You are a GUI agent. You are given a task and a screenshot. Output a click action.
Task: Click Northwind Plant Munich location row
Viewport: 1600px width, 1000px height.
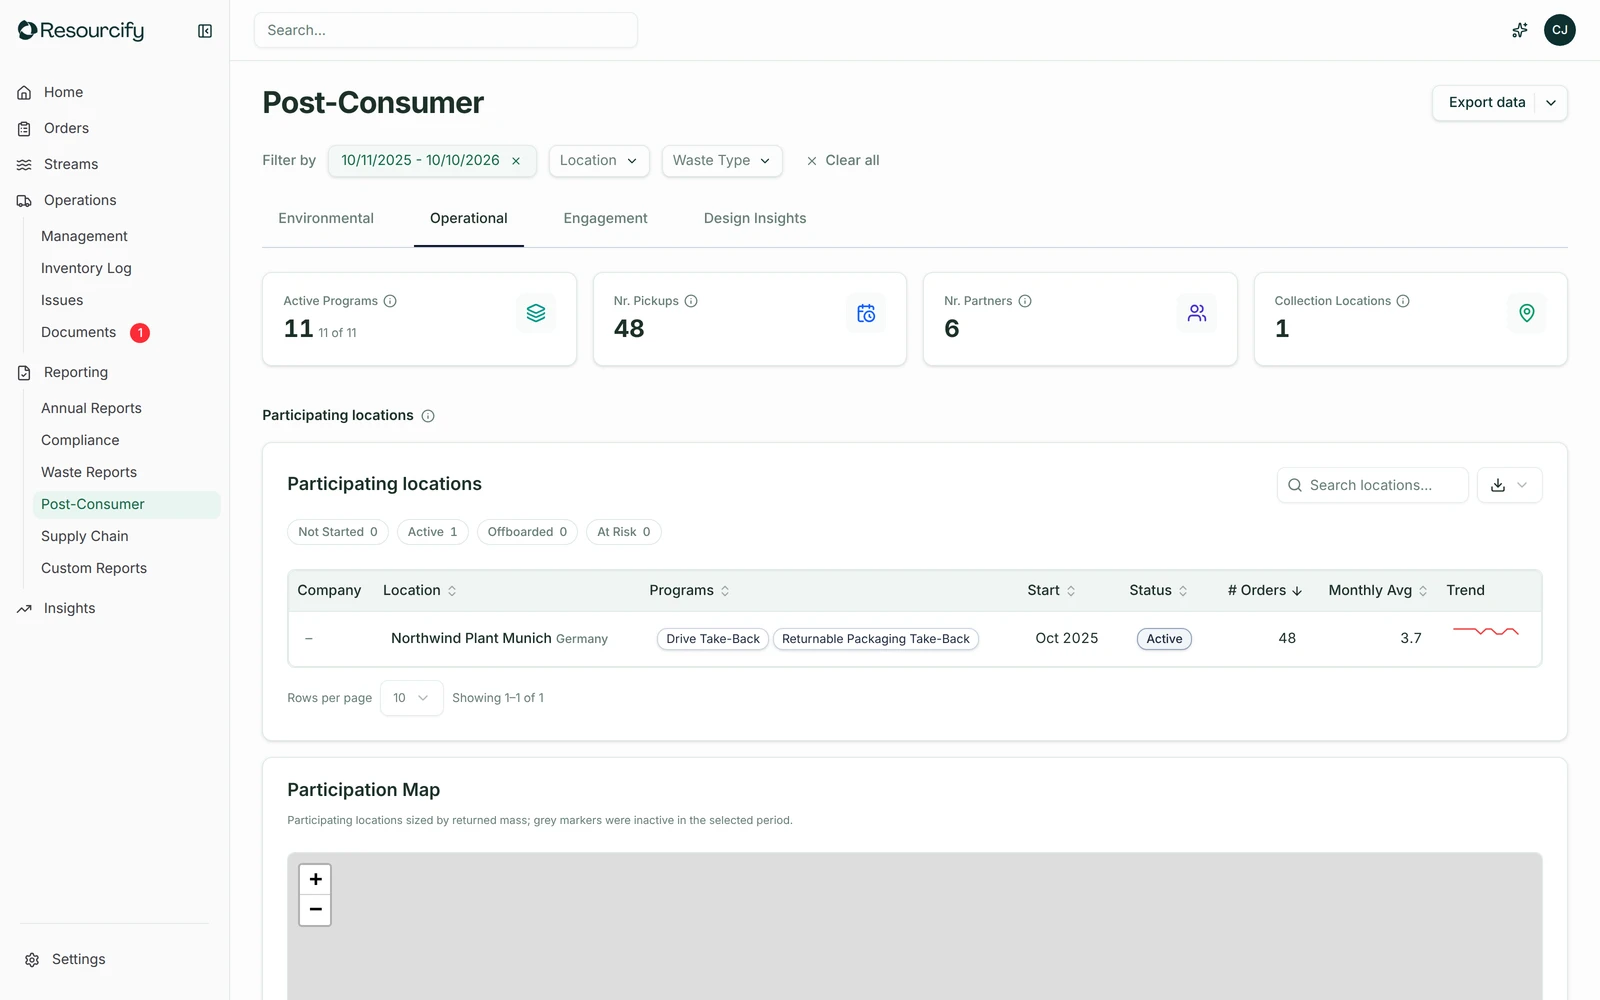(x=915, y=639)
